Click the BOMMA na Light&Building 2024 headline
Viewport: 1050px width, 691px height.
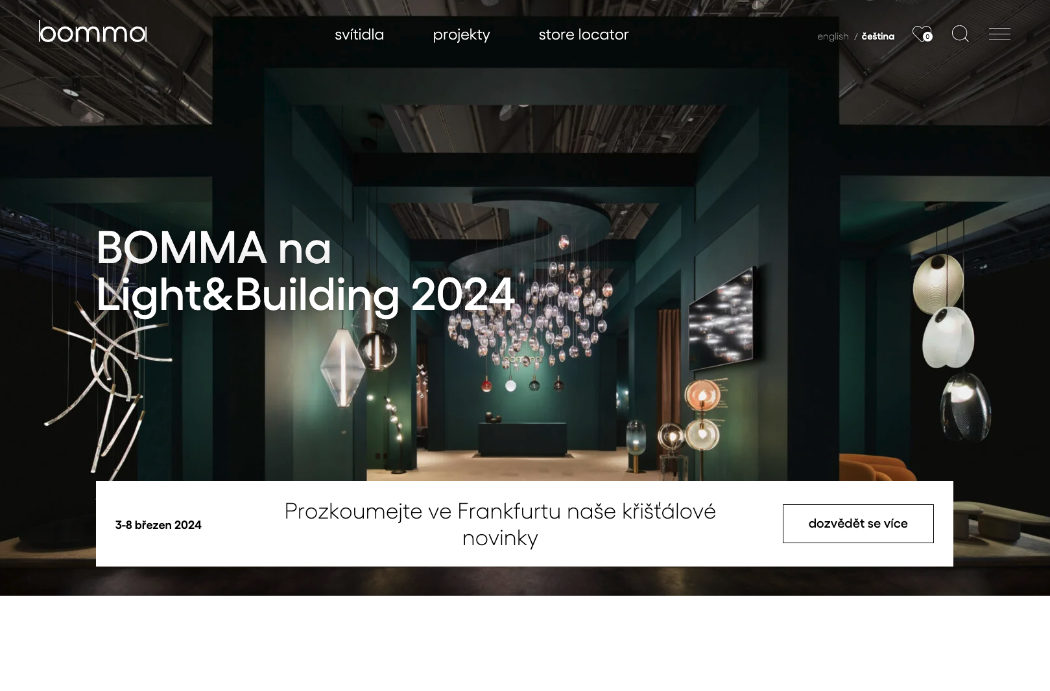pyautogui.click(x=305, y=271)
